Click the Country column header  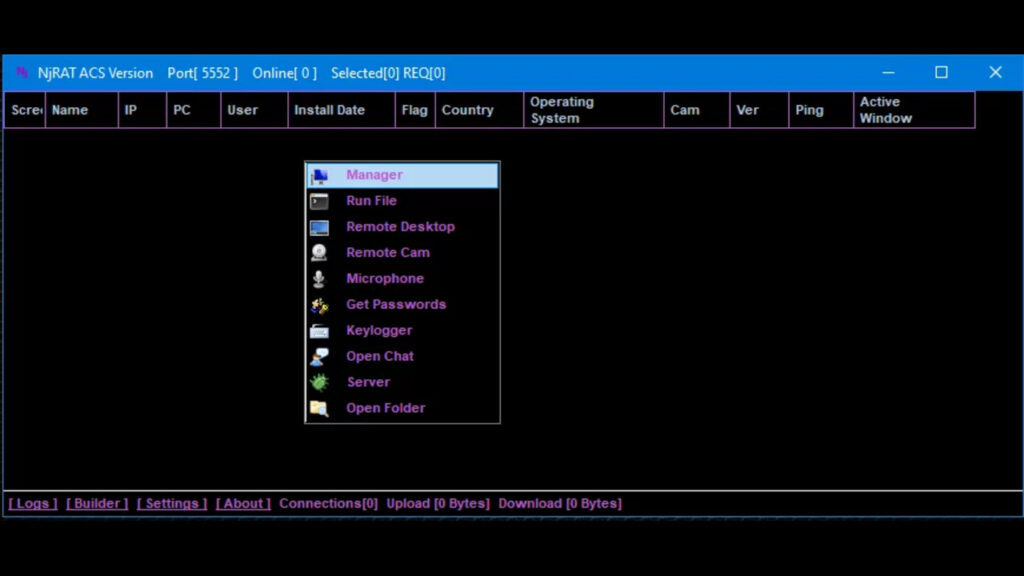479,110
